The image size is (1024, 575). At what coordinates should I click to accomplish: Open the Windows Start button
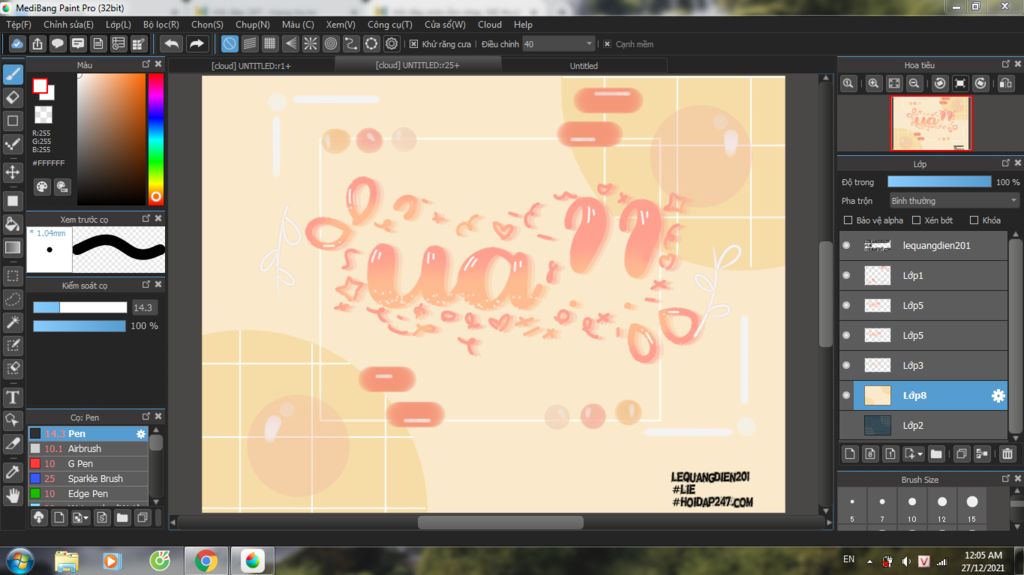(20, 561)
